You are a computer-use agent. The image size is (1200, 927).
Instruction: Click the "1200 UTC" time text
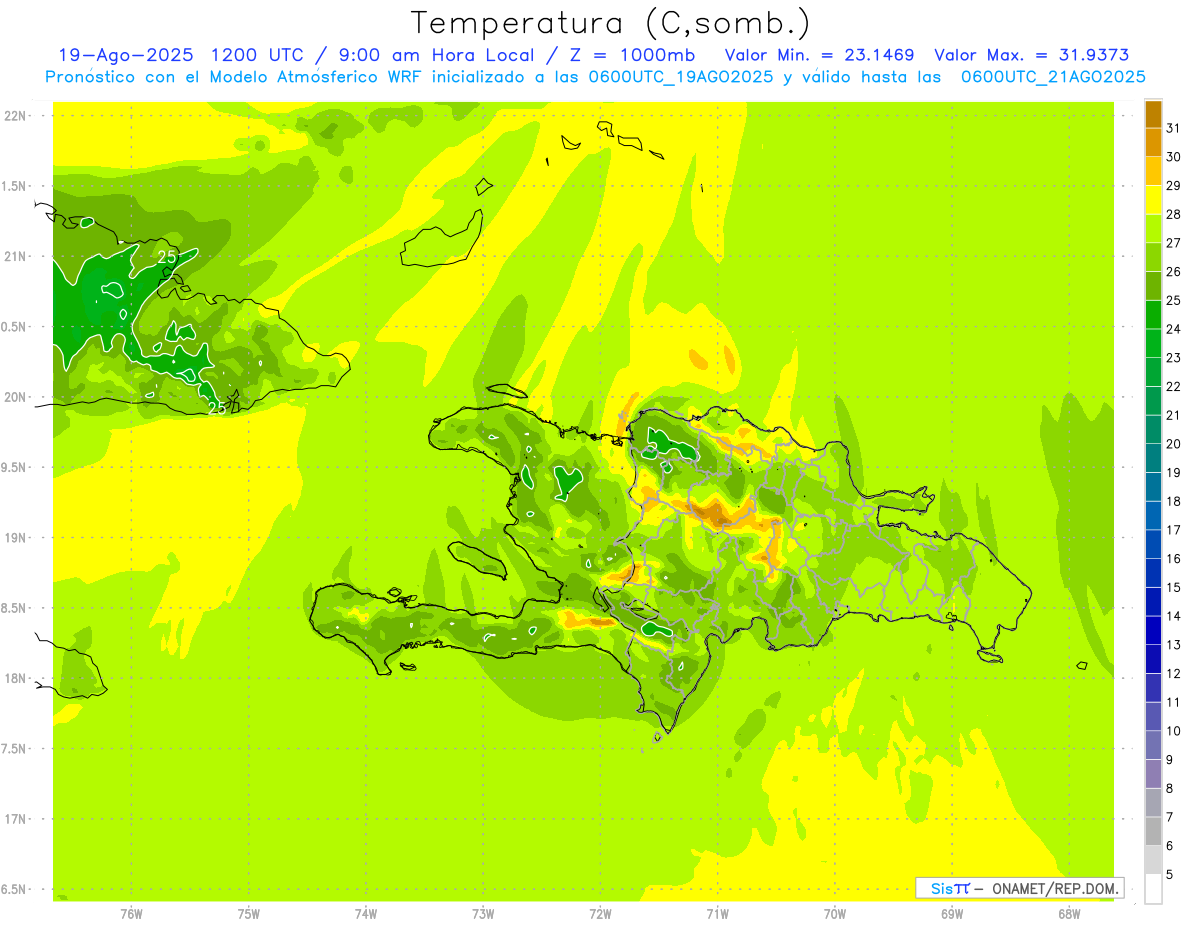(x=257, y=55)
